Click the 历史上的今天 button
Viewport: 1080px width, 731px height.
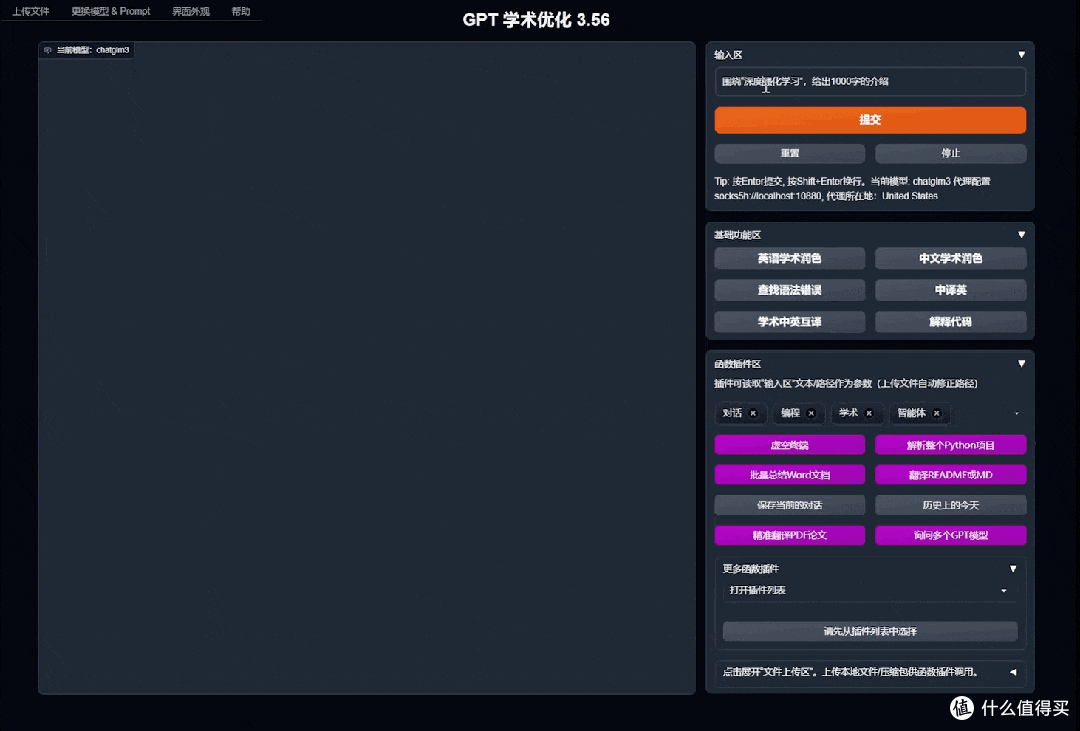[951, 505]
